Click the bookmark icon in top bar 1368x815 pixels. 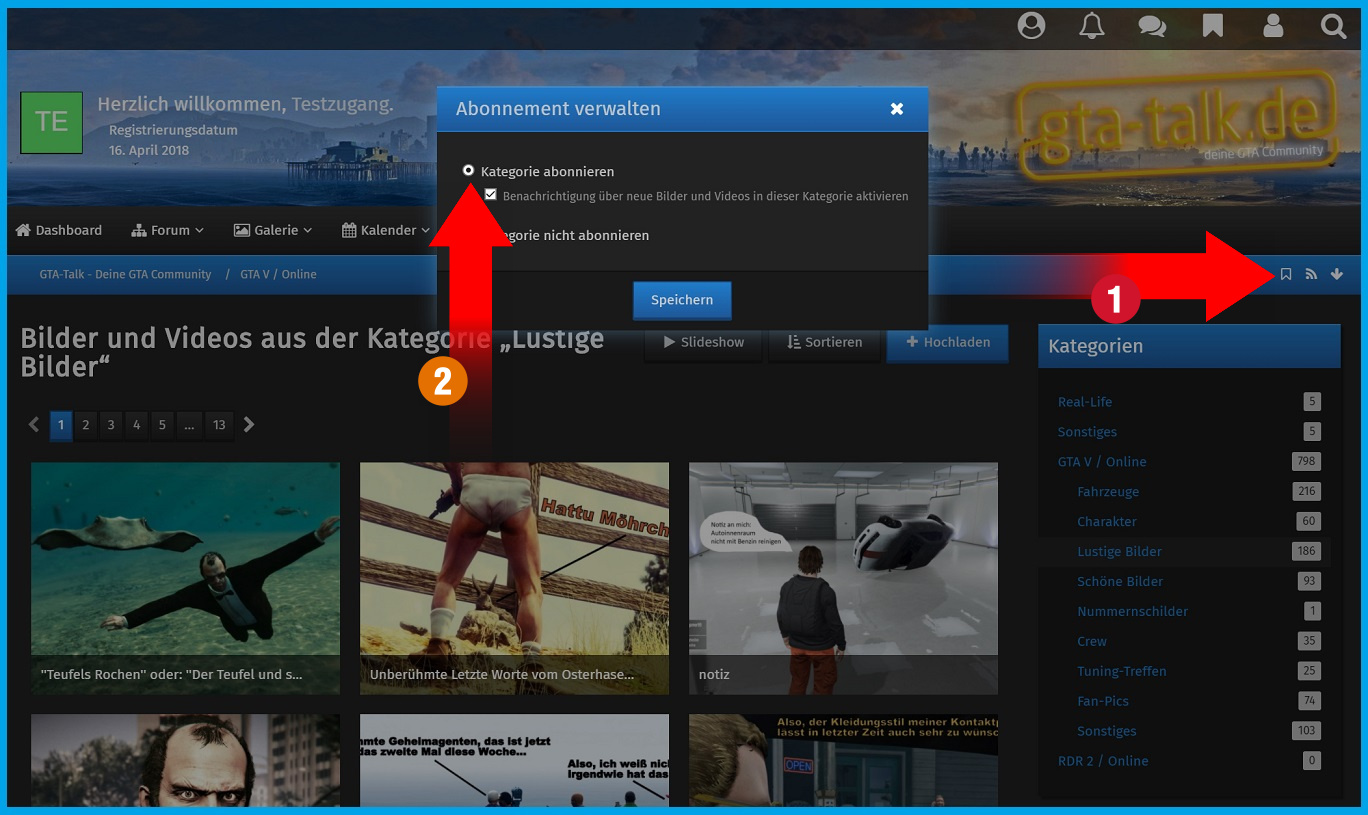[1212, 26]
